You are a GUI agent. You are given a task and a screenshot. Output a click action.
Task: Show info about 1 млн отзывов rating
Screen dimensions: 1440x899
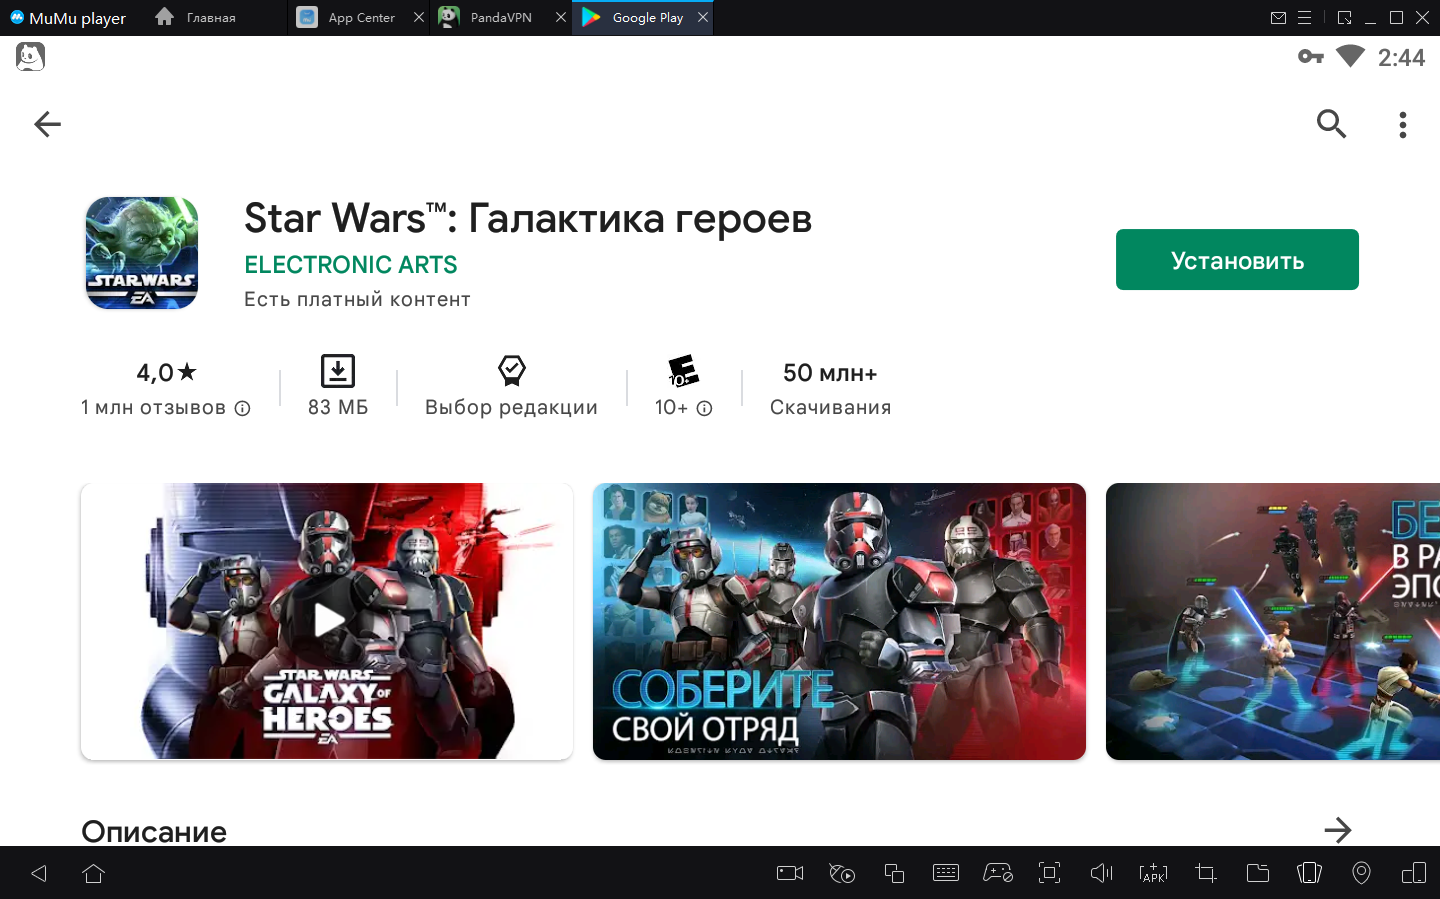(x=242, y=408)
